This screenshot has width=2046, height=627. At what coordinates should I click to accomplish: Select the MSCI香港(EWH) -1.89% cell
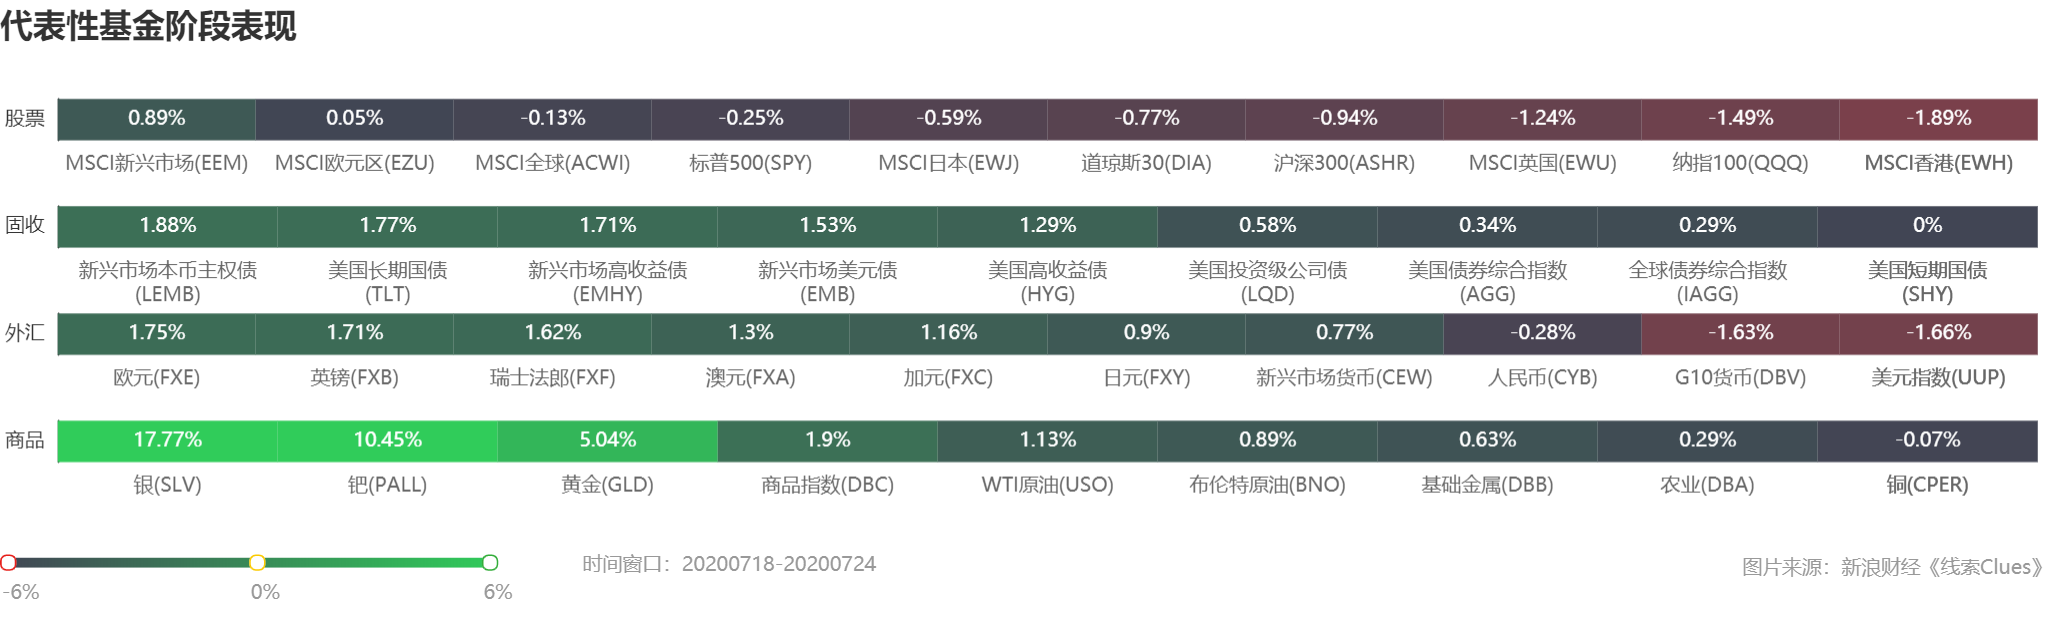click(x=1938, y=118)
